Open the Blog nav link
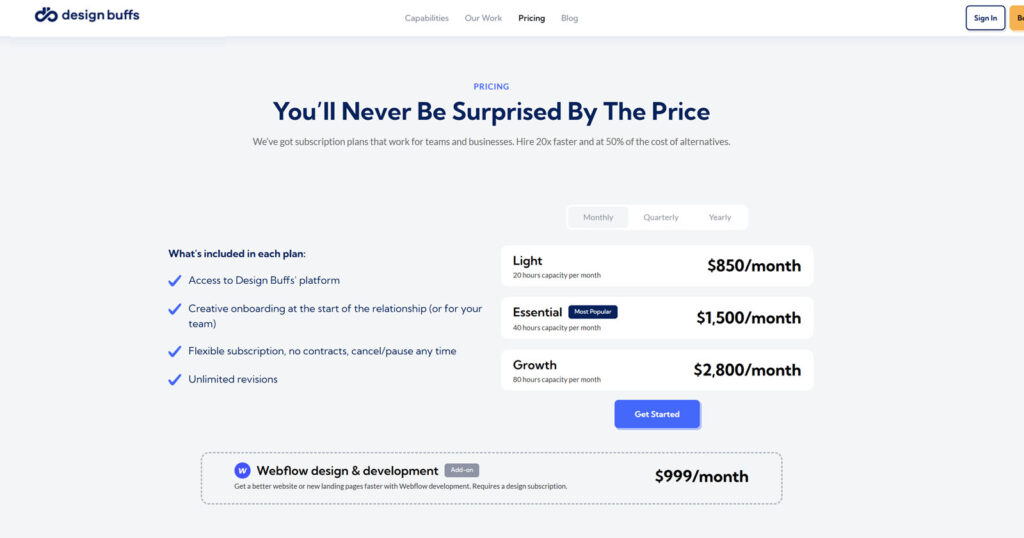The width and height of the screenshot is (1024, 538). [x=569, y=18]
